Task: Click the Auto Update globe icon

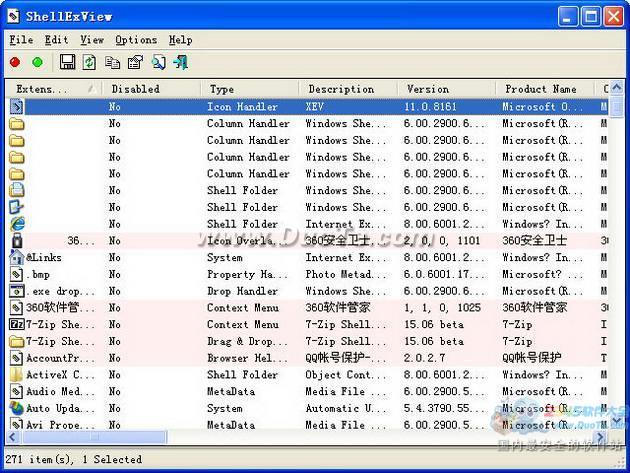Action: point(17,408)
